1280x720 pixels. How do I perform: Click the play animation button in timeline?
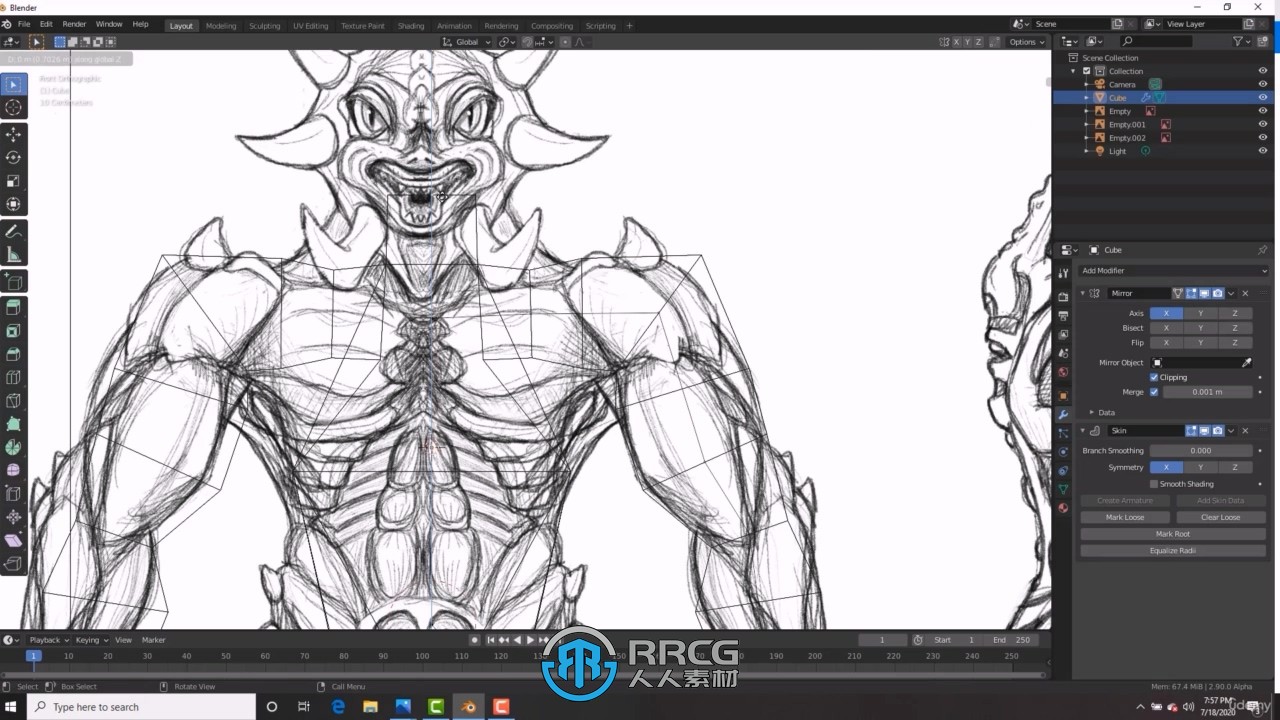[530, 640]
